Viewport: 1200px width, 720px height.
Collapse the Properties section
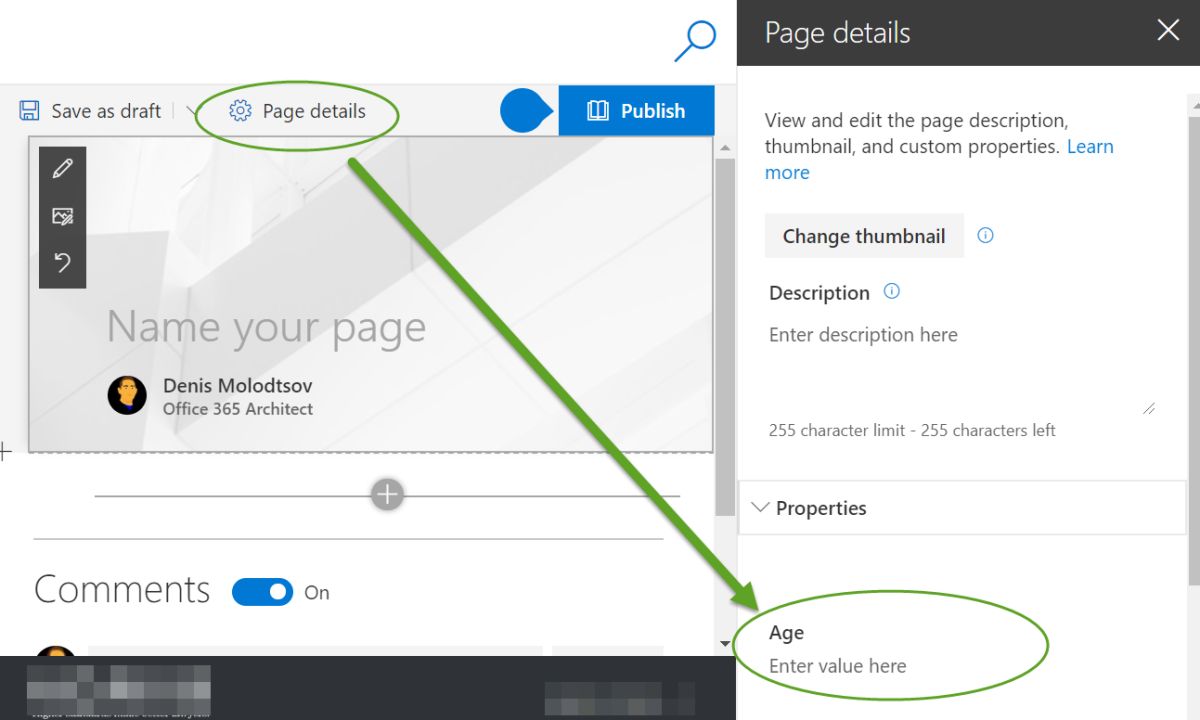tap(962, 508)
